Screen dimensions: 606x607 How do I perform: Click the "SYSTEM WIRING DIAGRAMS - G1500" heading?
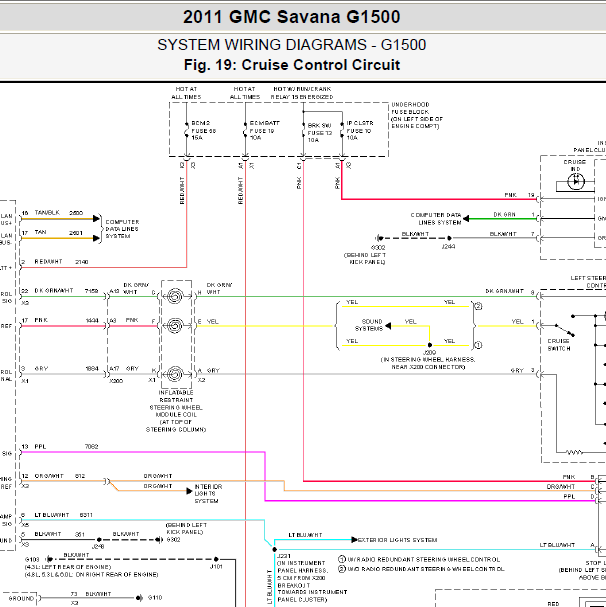pos(291,45)
